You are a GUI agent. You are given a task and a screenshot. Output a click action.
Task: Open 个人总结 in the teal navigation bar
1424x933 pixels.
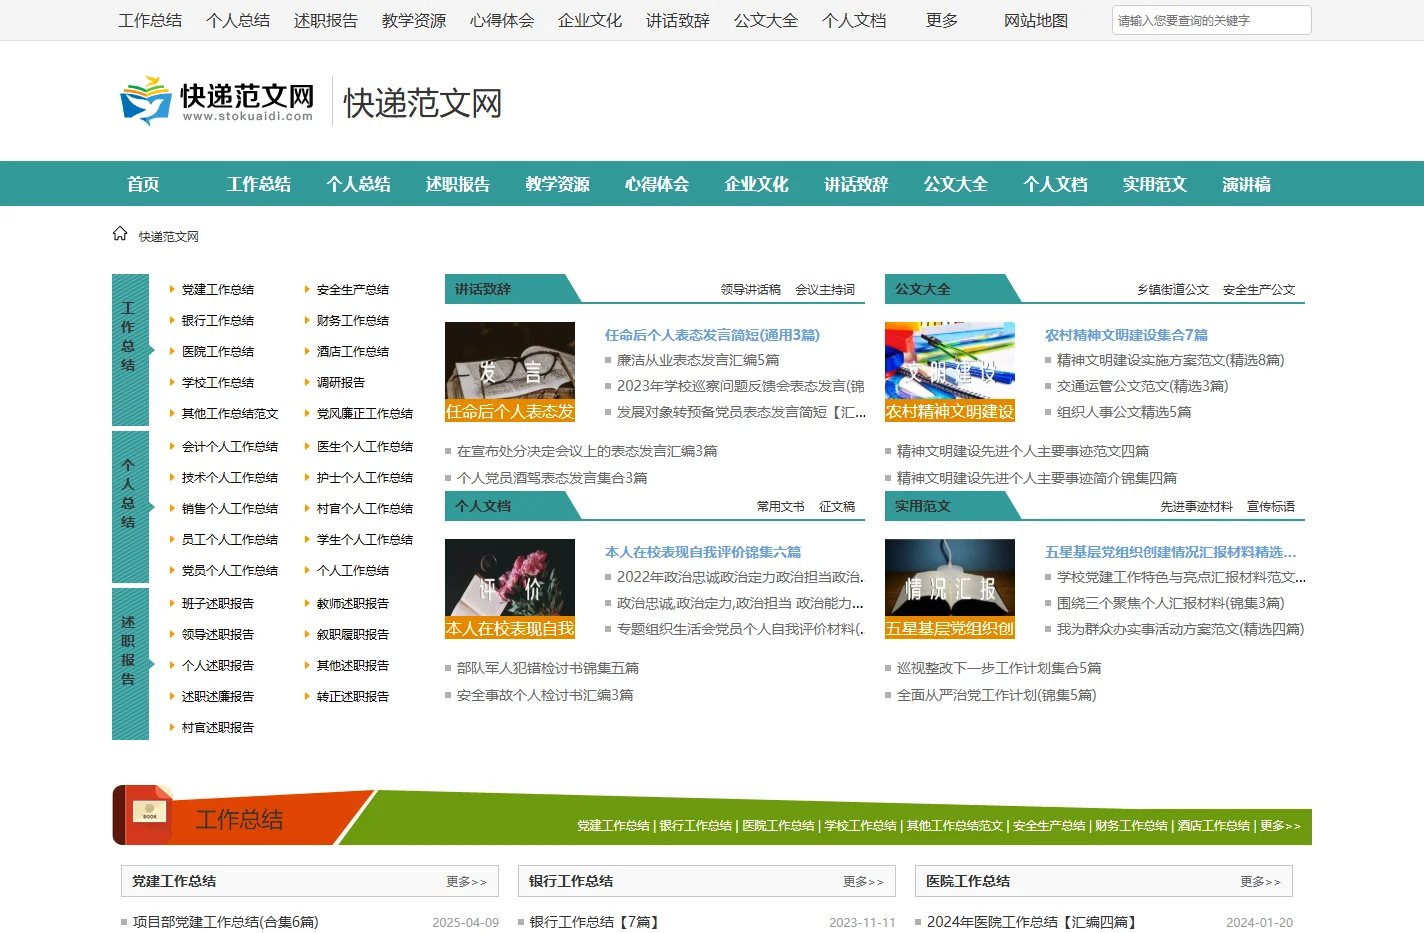tap(358, 184)
